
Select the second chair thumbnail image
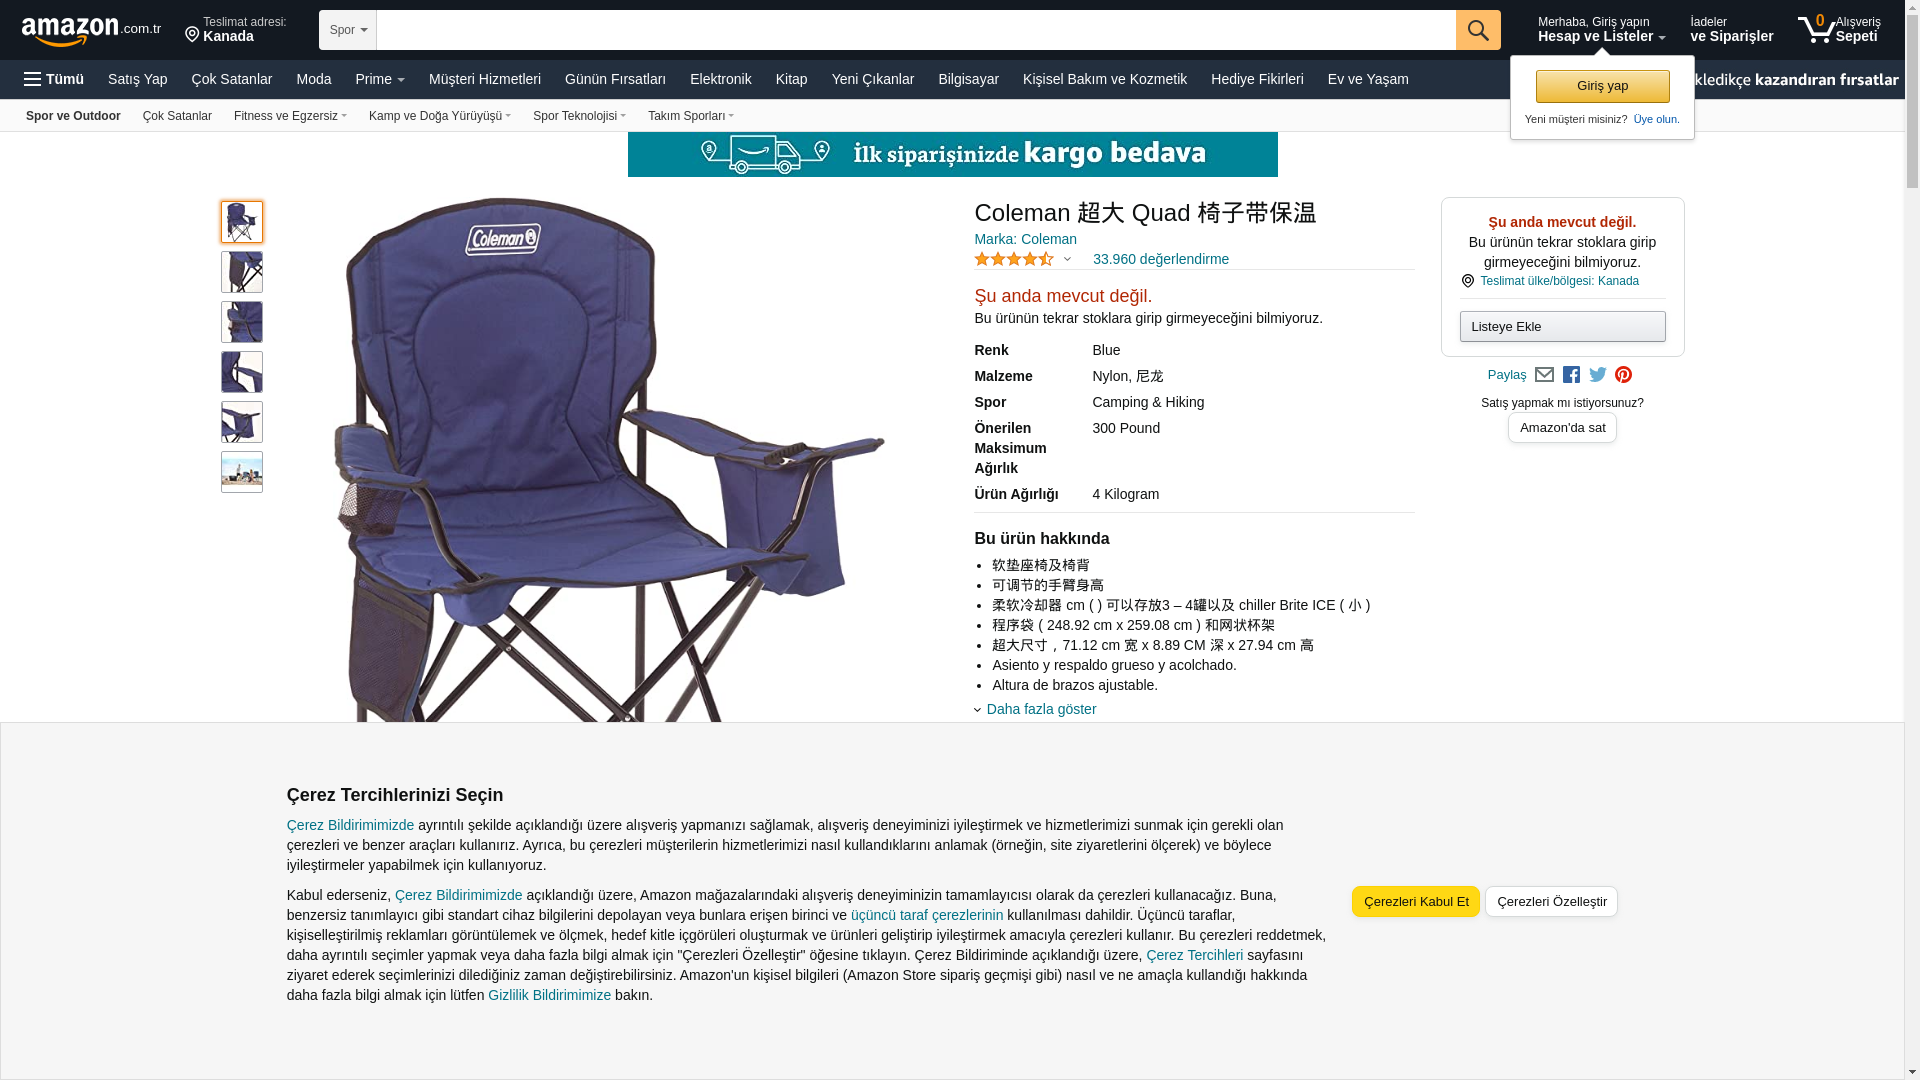coord(242,272)
